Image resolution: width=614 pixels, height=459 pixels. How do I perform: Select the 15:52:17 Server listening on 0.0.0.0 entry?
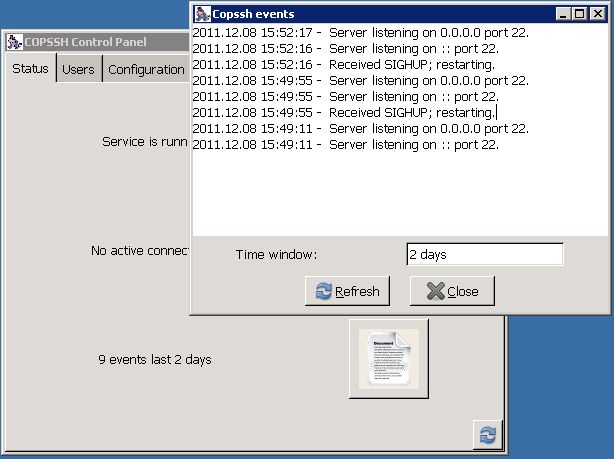pos(360,33)
